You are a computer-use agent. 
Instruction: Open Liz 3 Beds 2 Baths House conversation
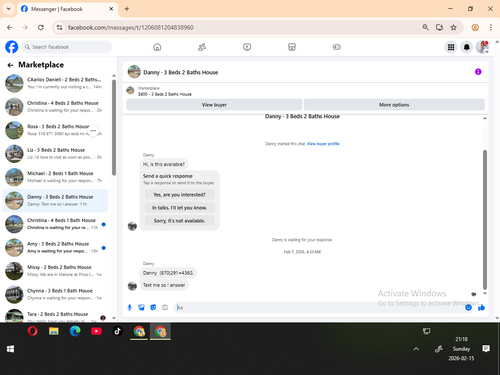coord(55,154)
